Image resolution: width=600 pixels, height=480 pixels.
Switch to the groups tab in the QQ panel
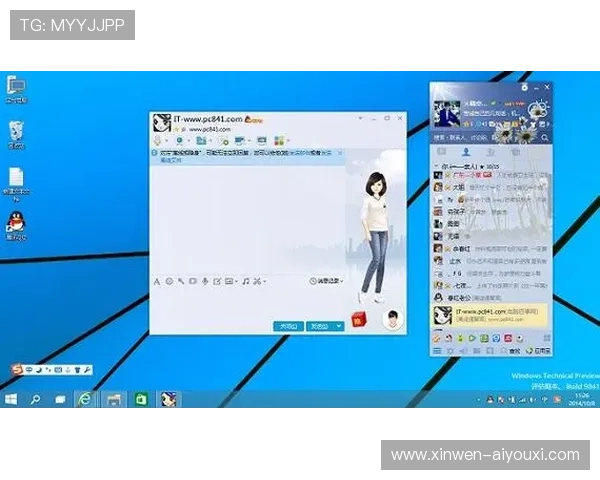click(491, 152)
